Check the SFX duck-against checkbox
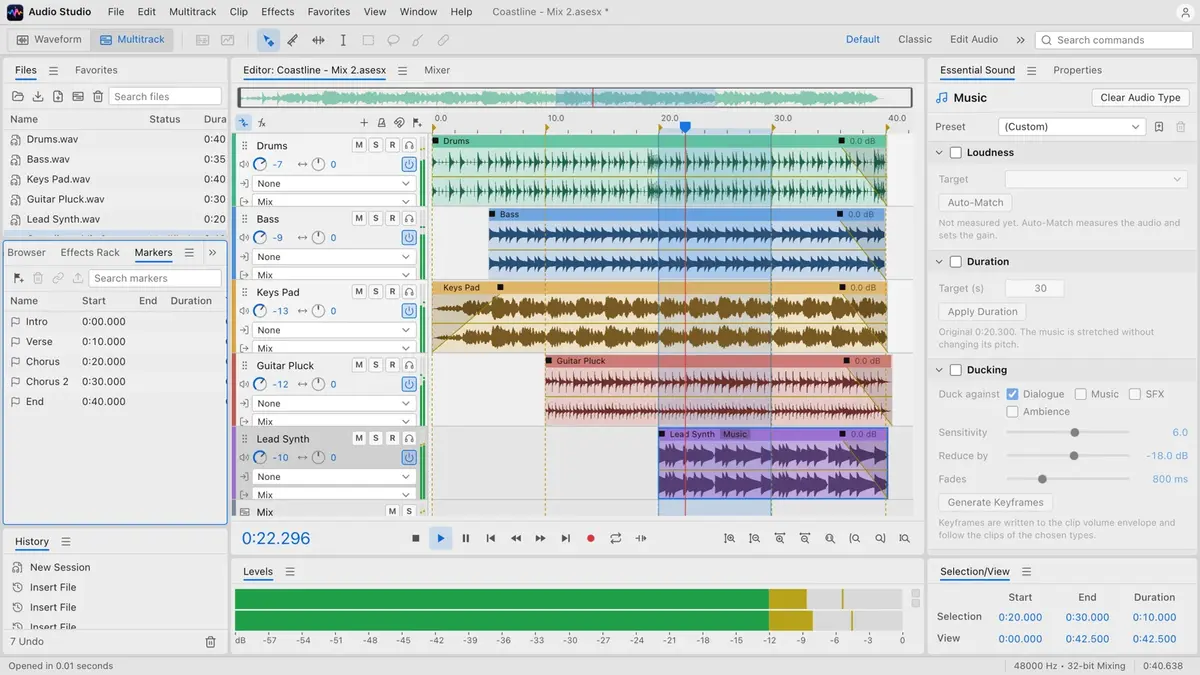 [x=1135, y=394]
